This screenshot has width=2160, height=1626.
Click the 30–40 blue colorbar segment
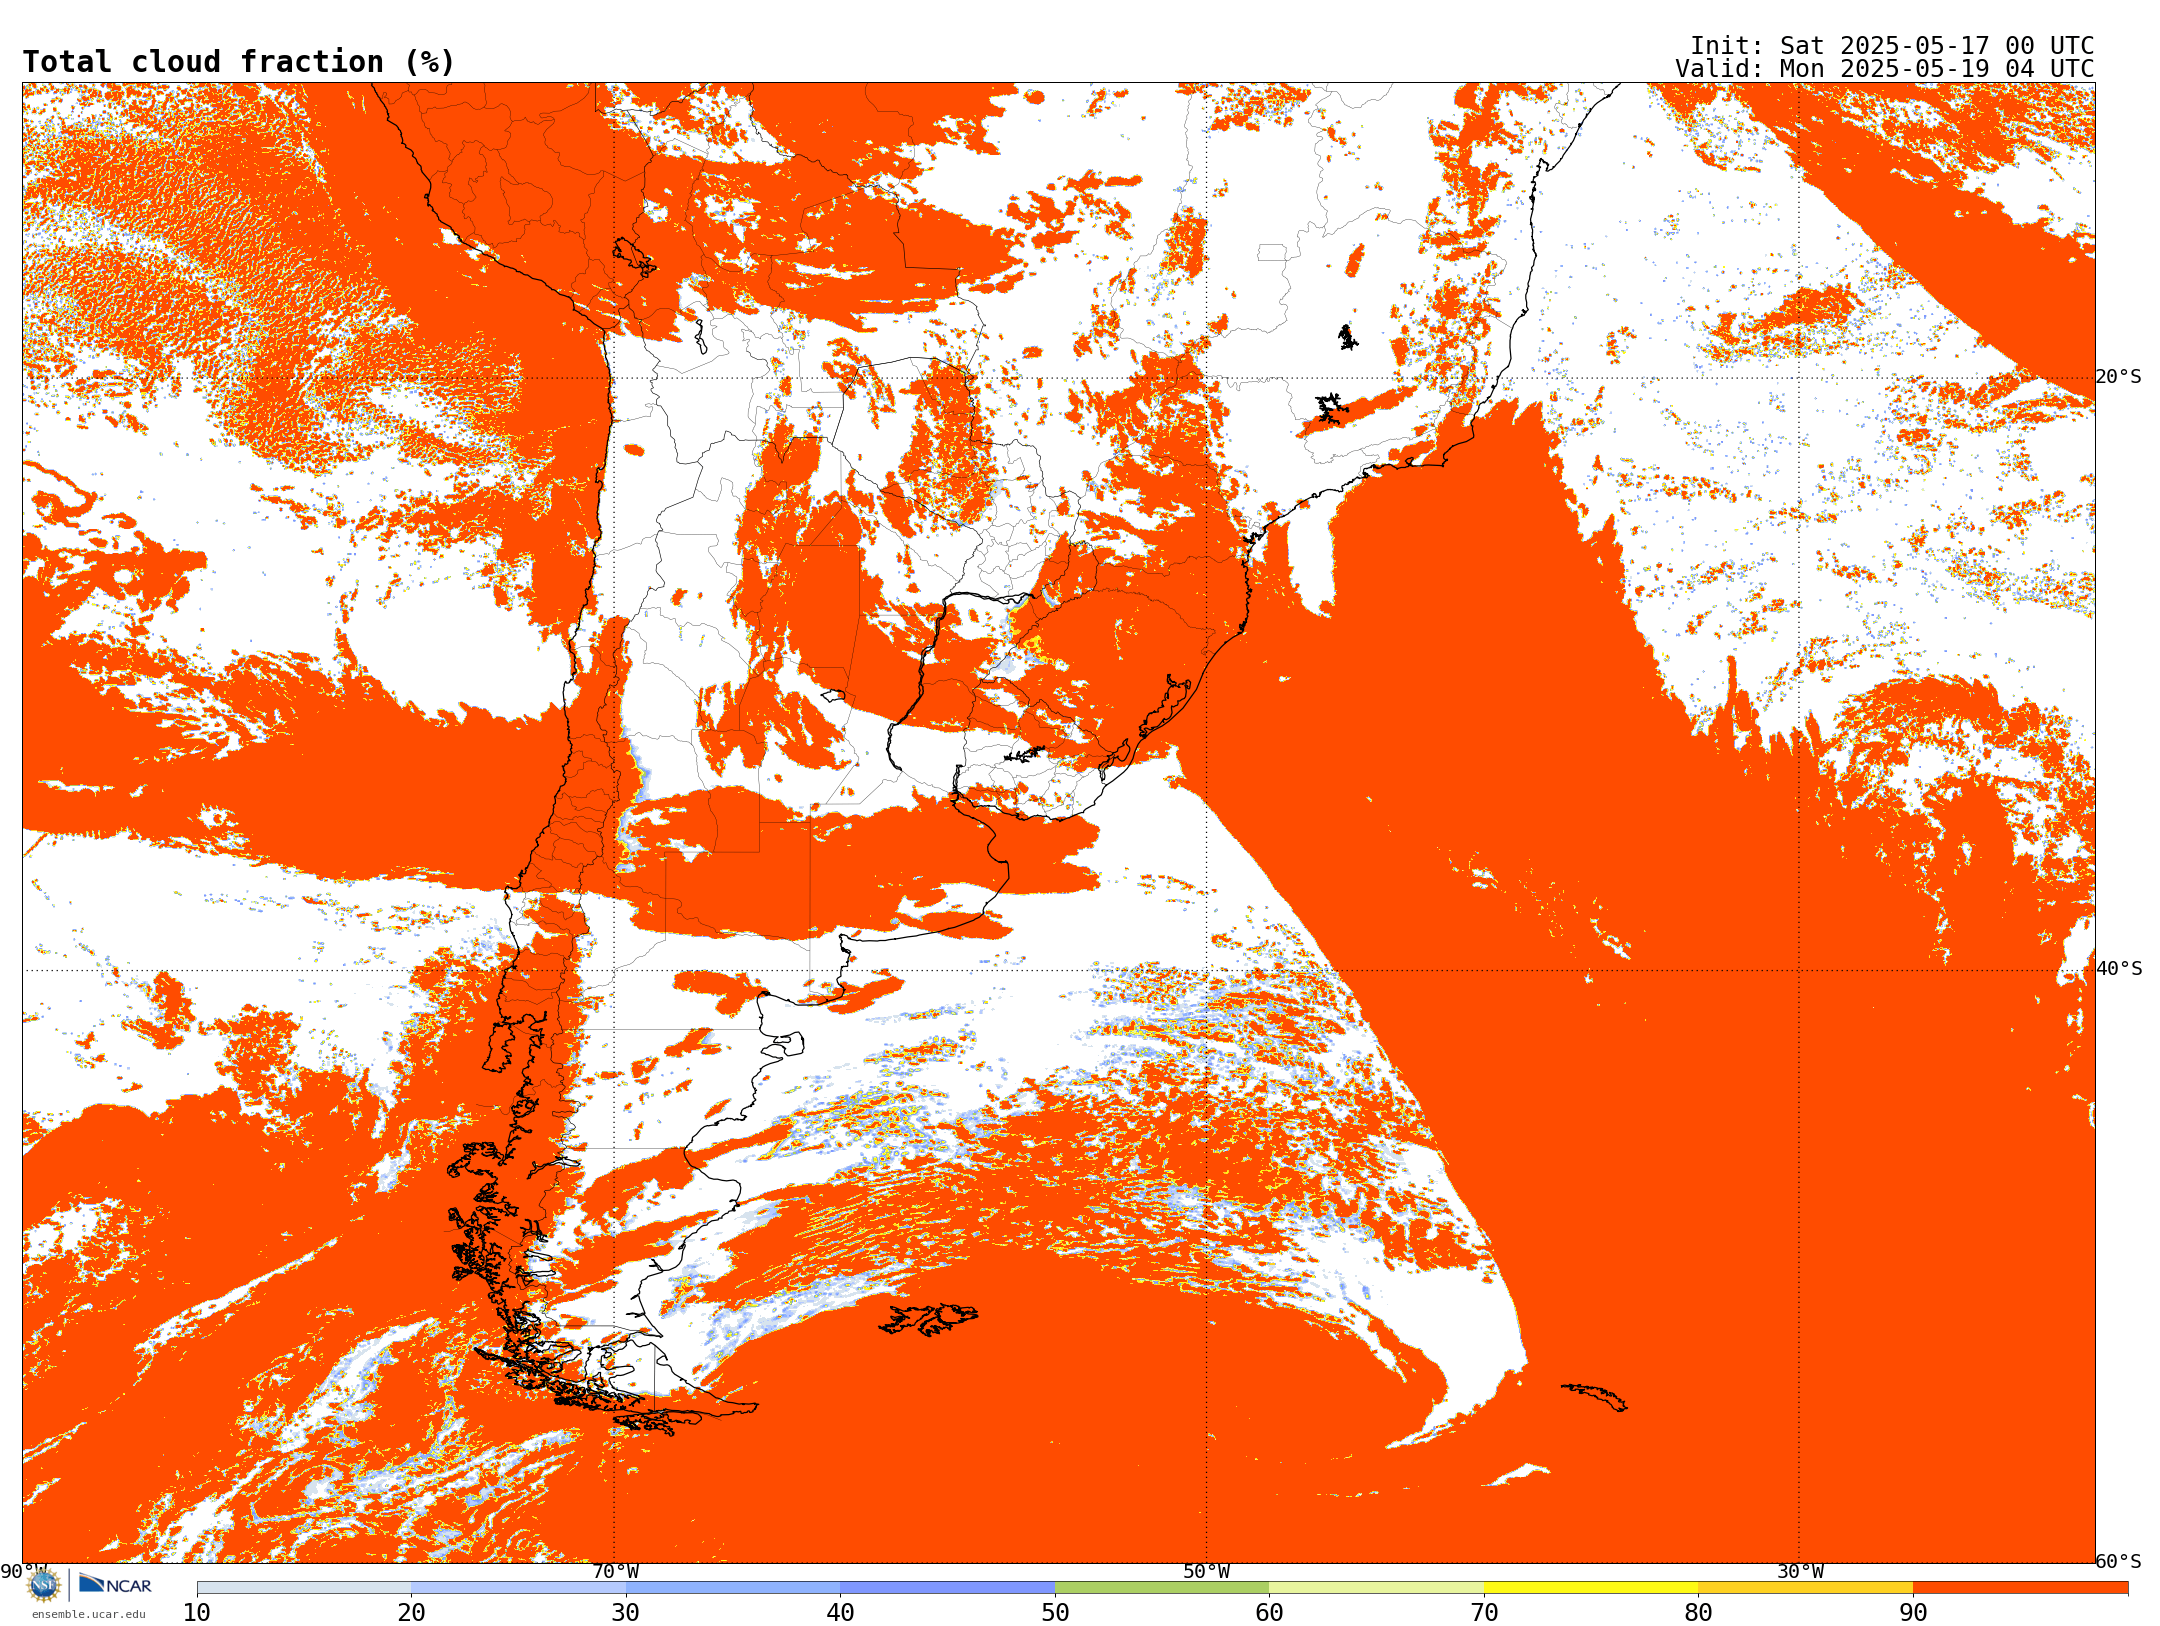coord(733,1588)
